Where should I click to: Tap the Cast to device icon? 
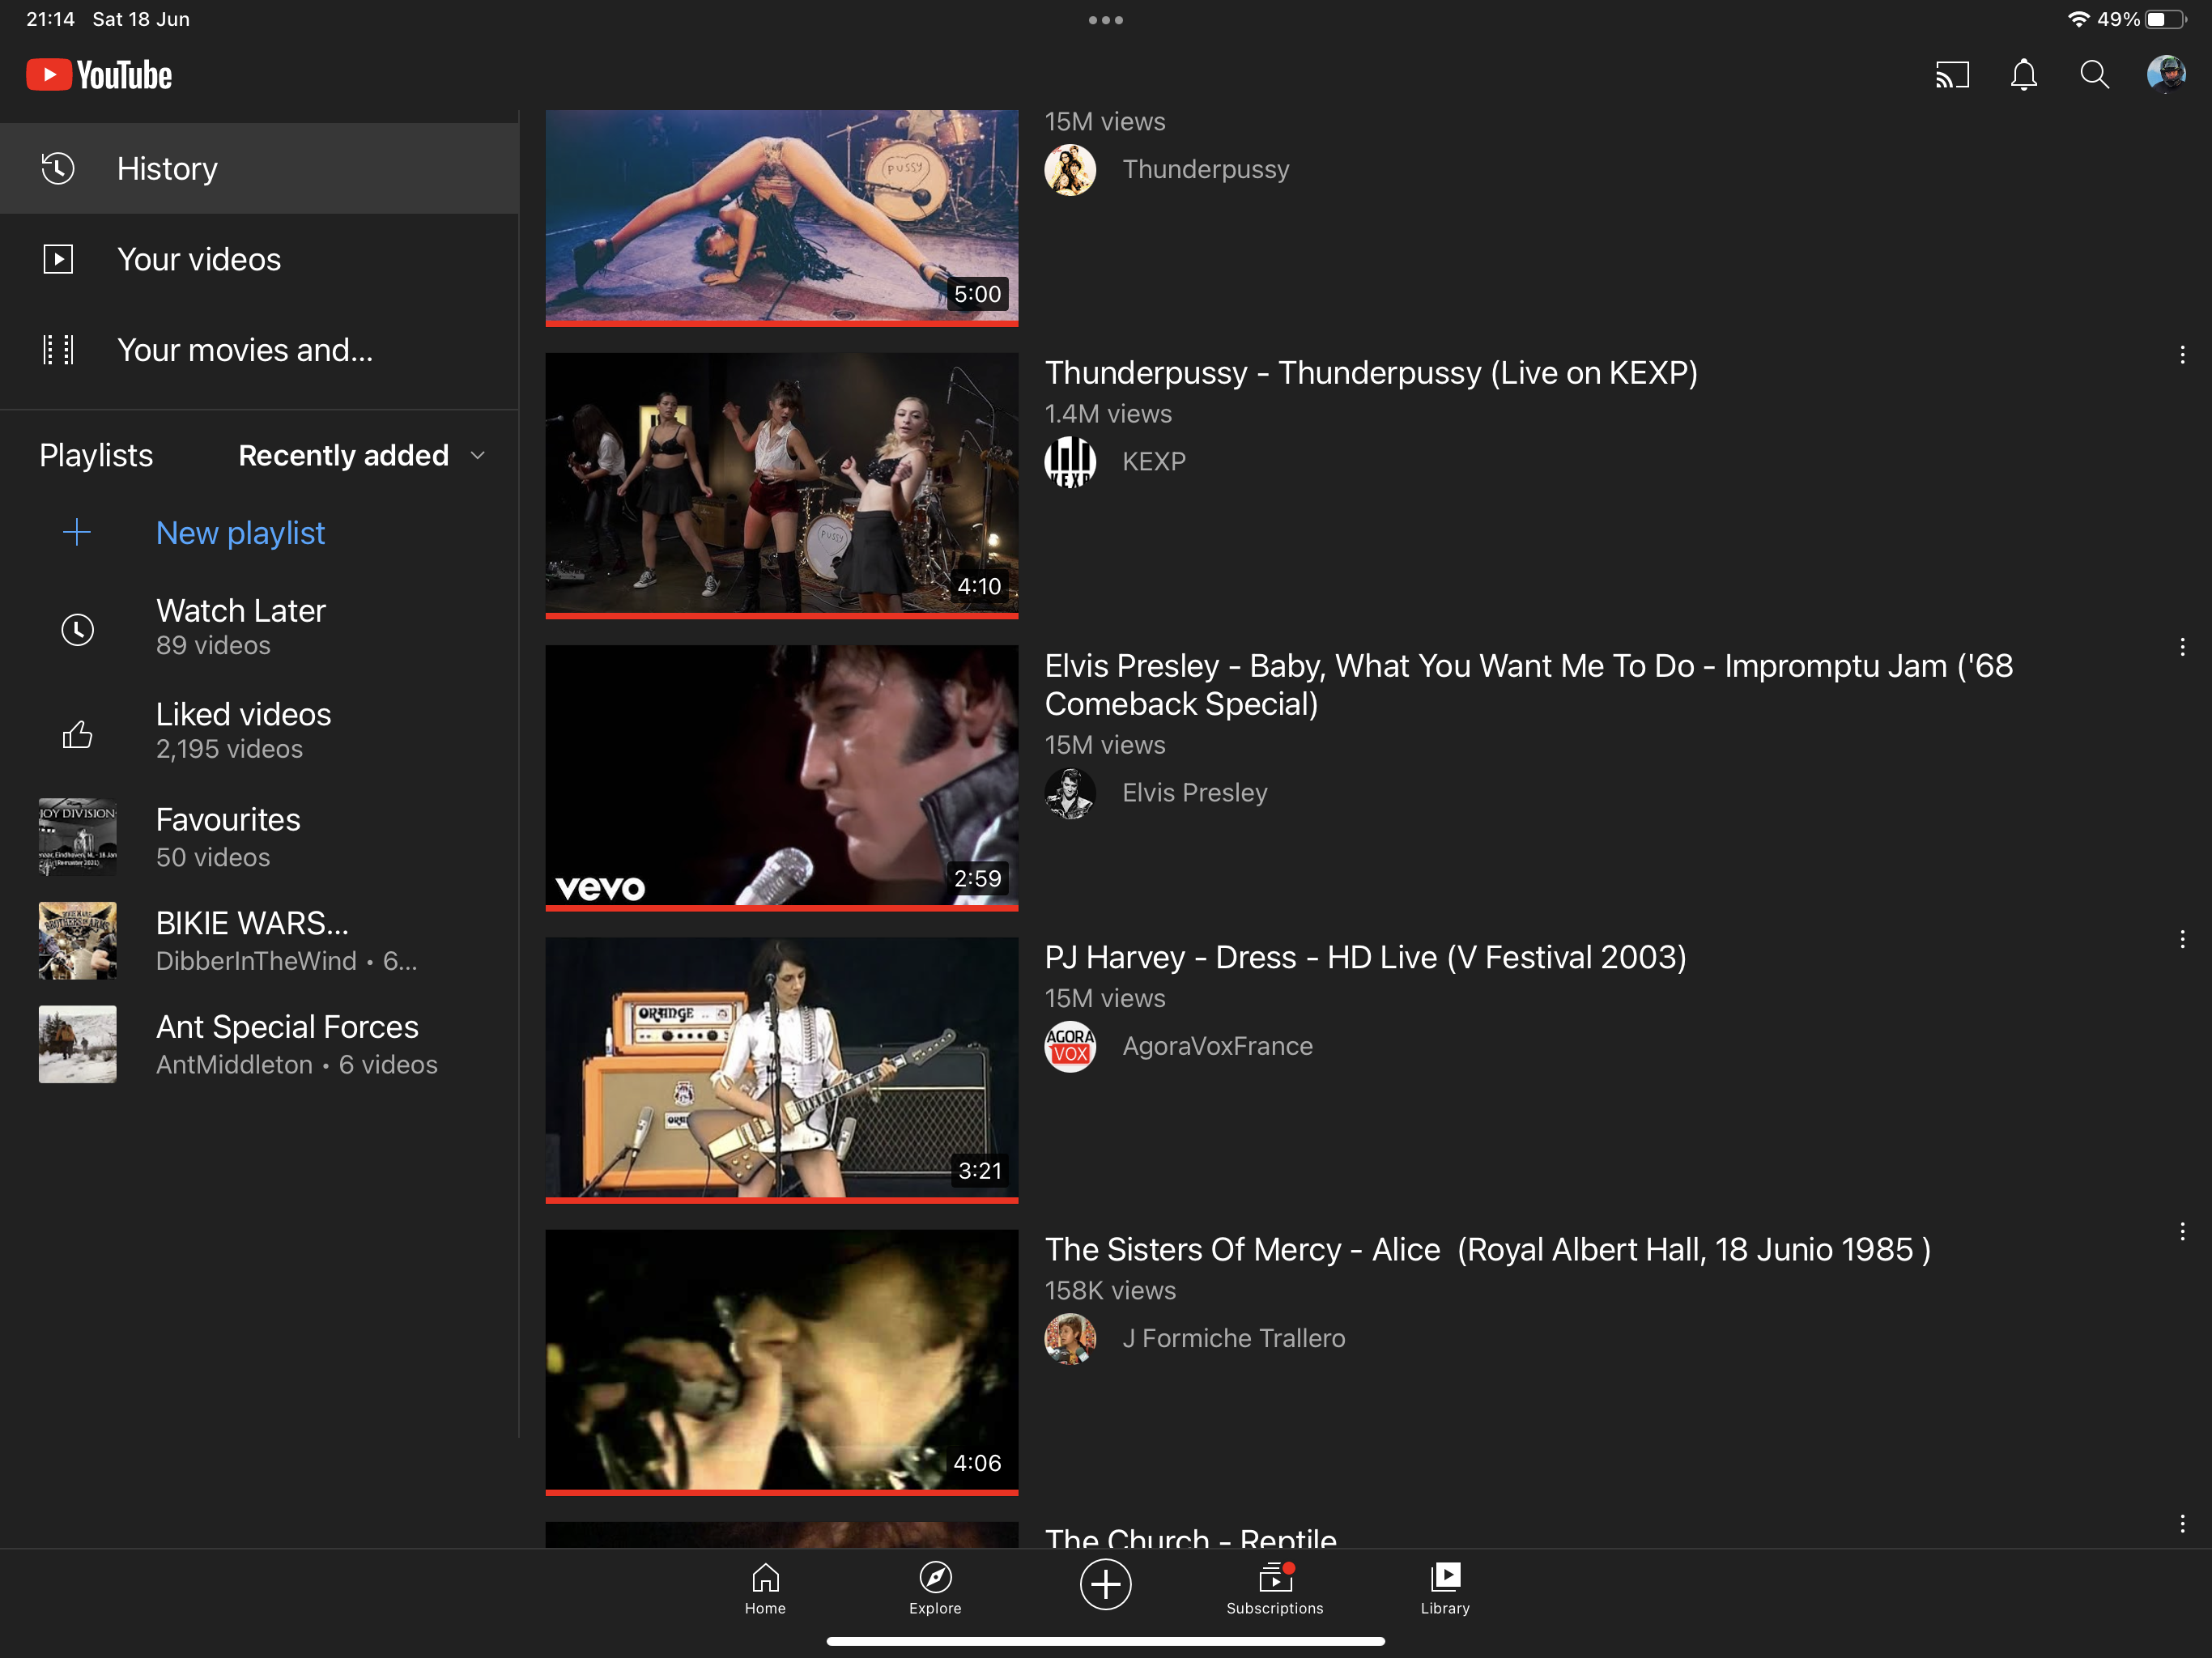[x=1951, y=75]
